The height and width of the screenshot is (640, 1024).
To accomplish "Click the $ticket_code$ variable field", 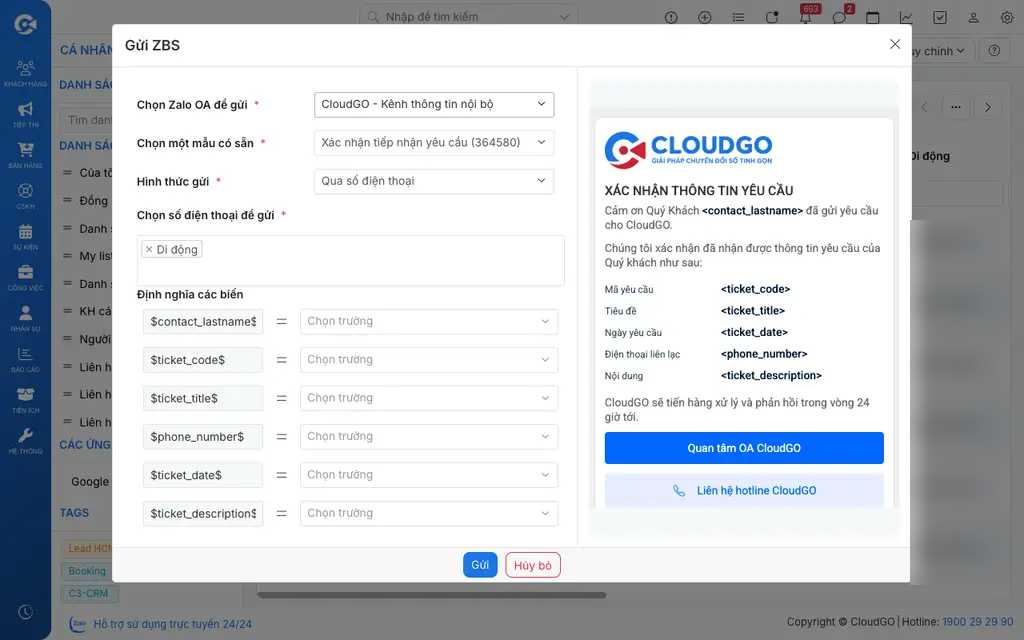I will 203,360.
